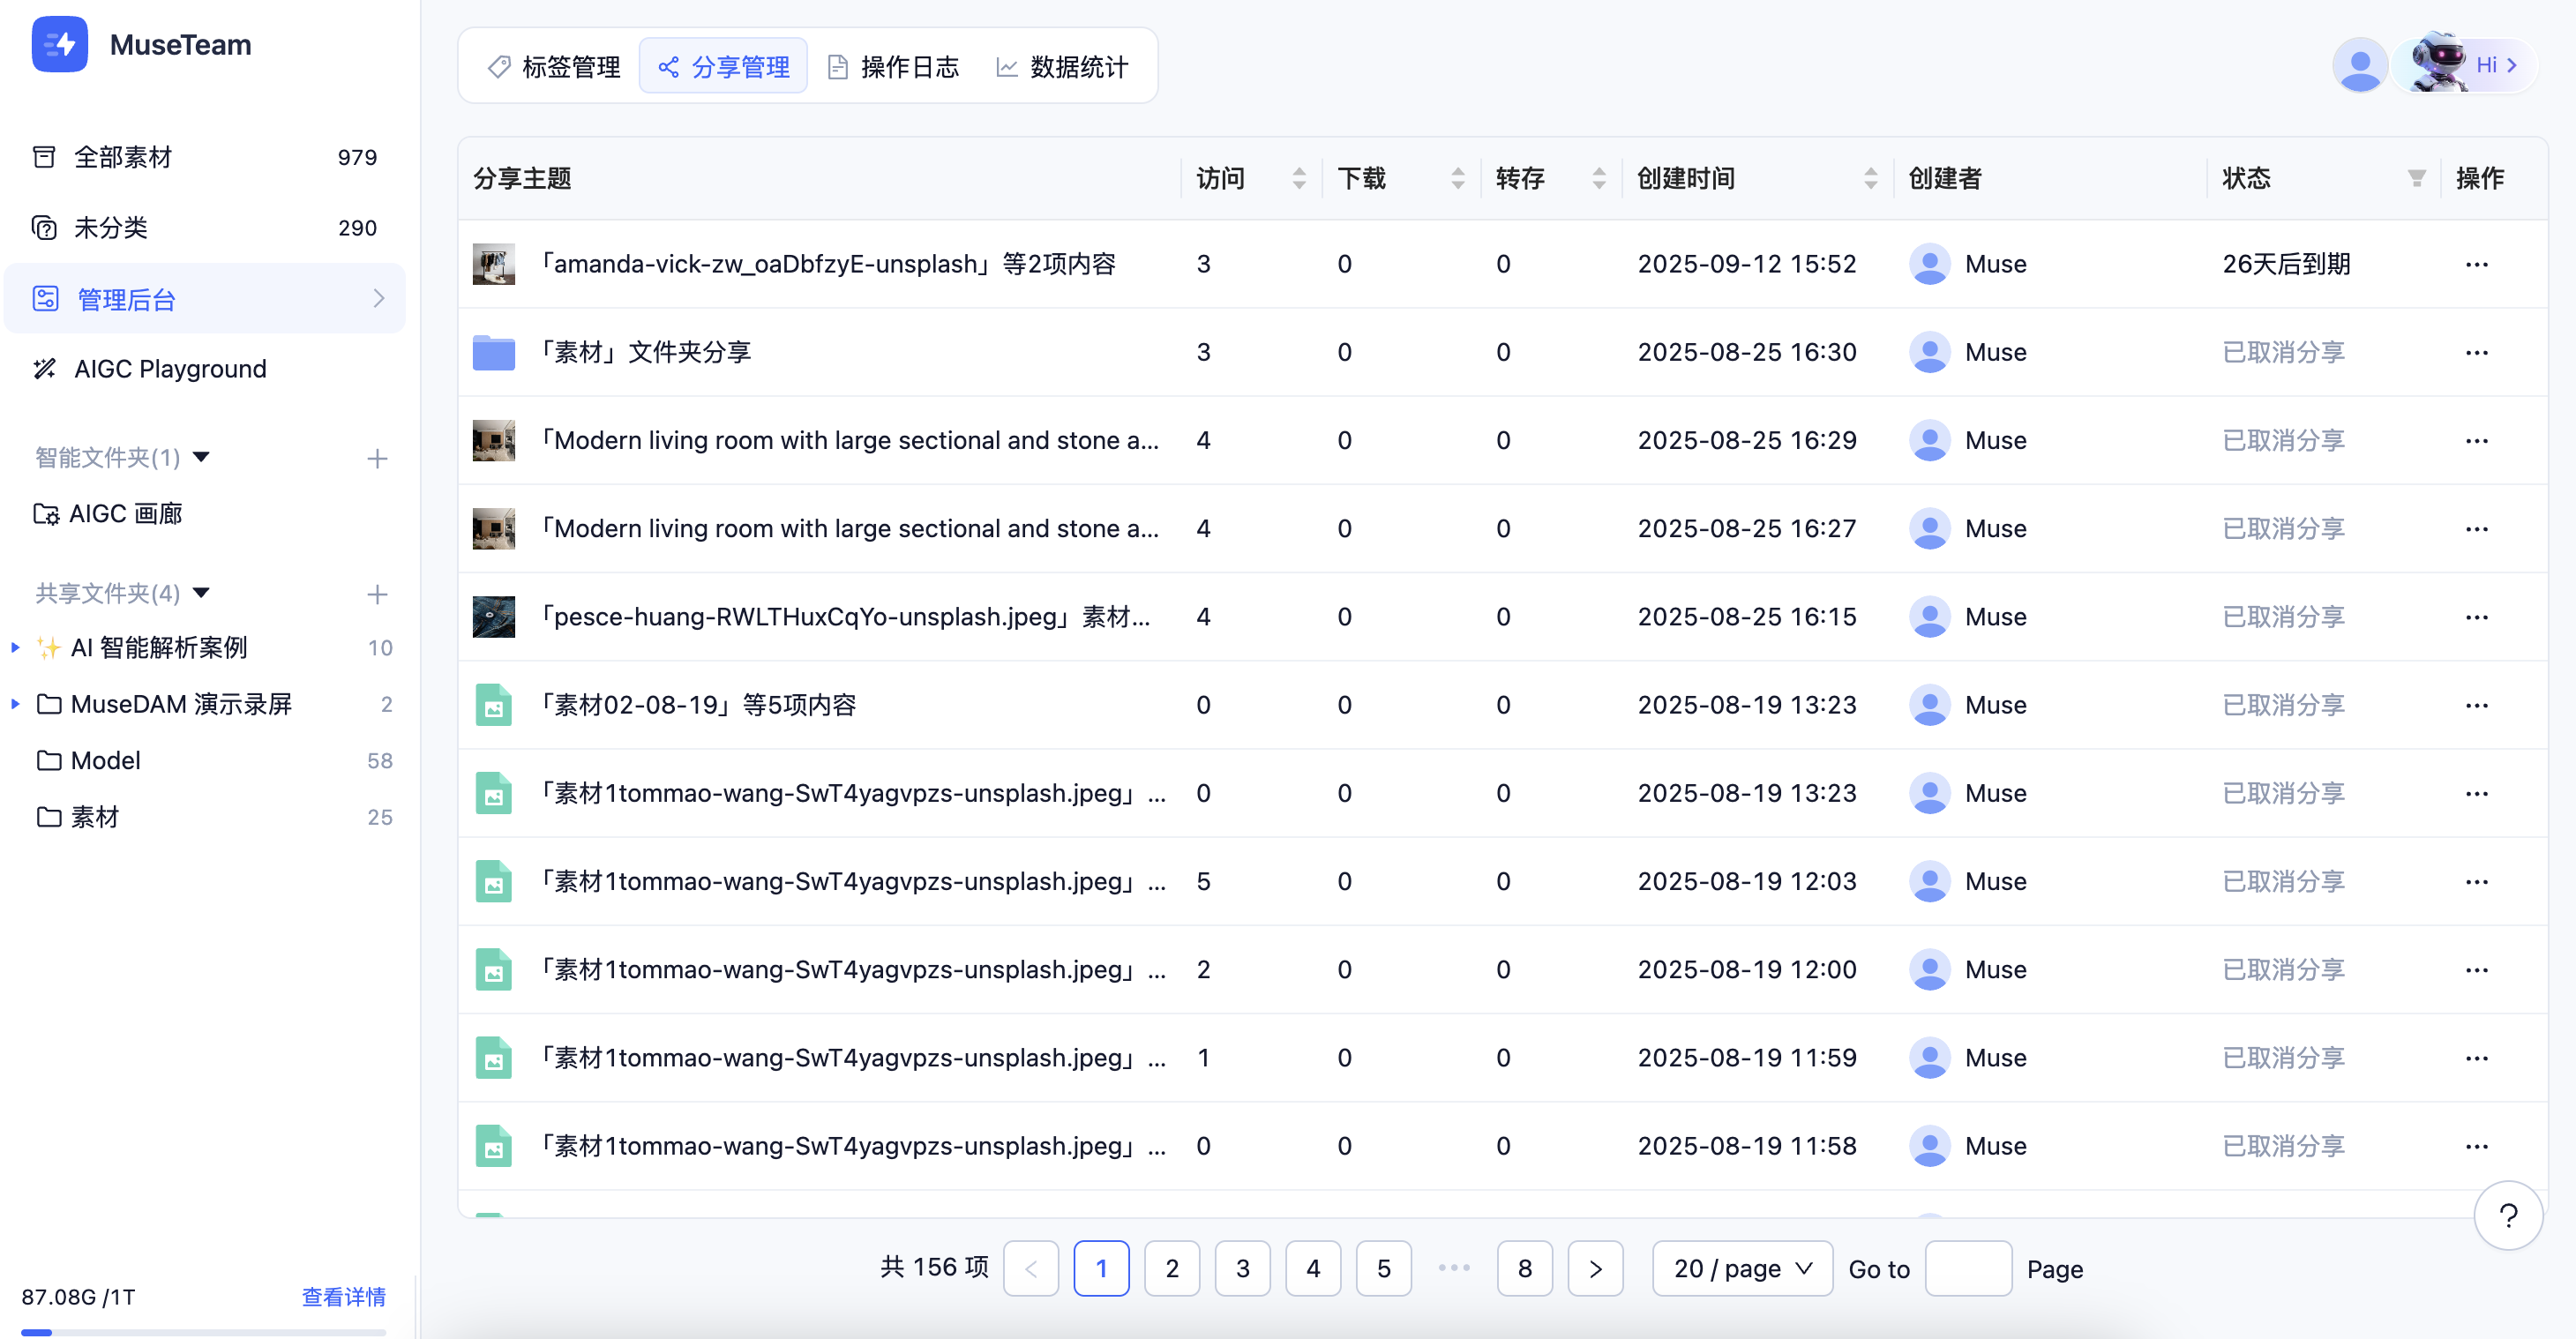Viewport: 2576px width, 1339px height.
Task: Open the help question mark button
Action: point(2507,1215)
